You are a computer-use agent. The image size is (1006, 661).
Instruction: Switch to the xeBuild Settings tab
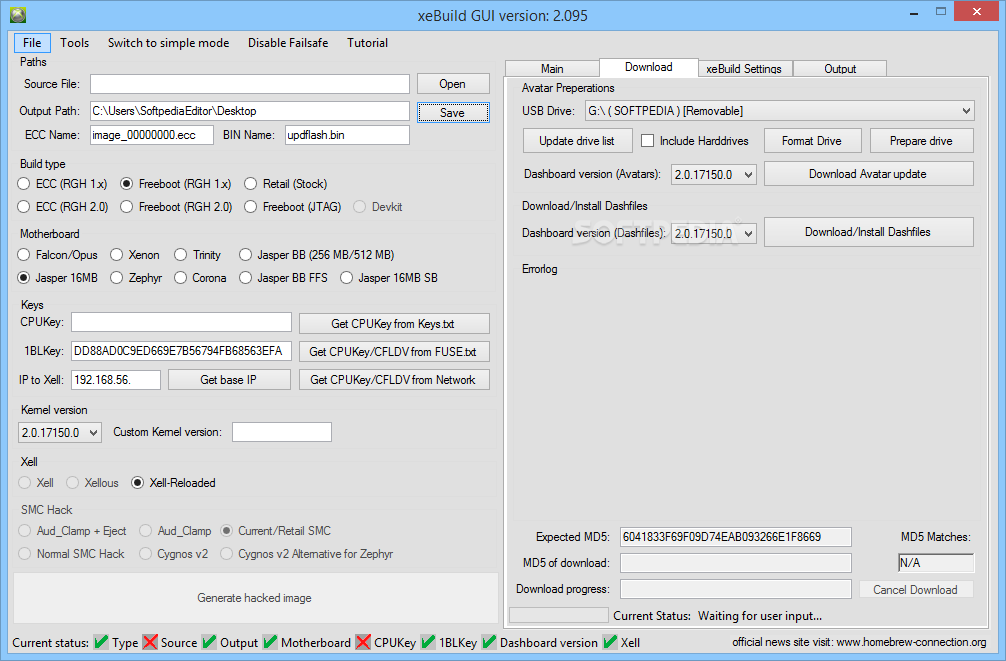click(x=744, y=69)
